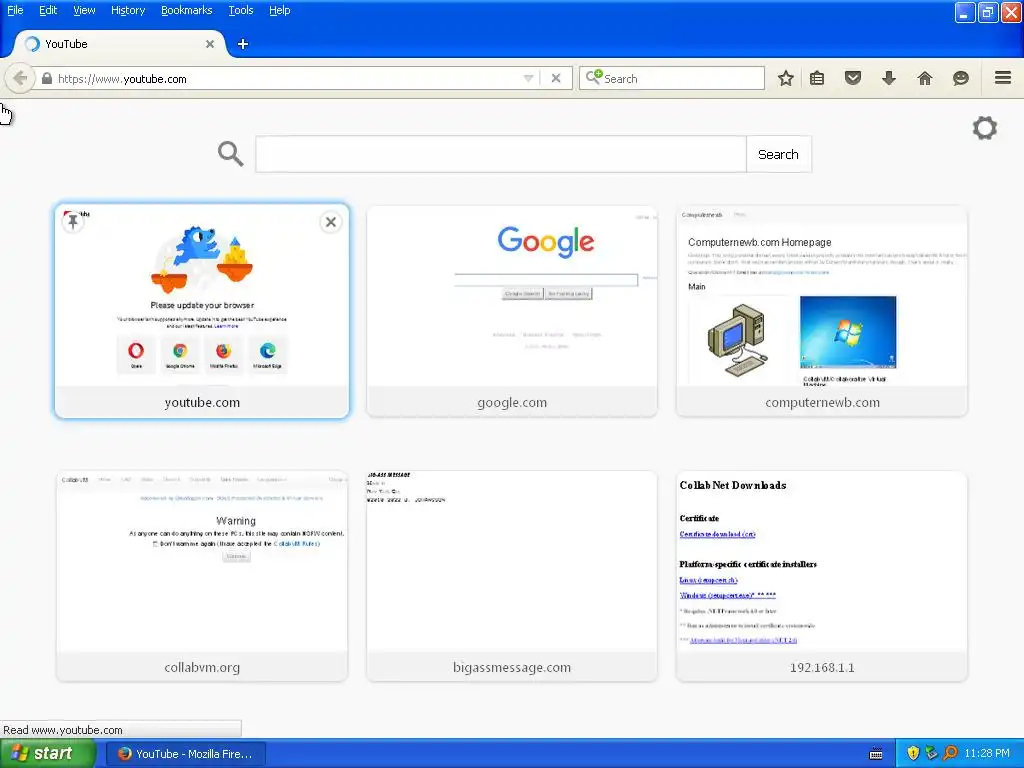Click the new tab page Search button

pyautogui.click(x=778, y=154)
